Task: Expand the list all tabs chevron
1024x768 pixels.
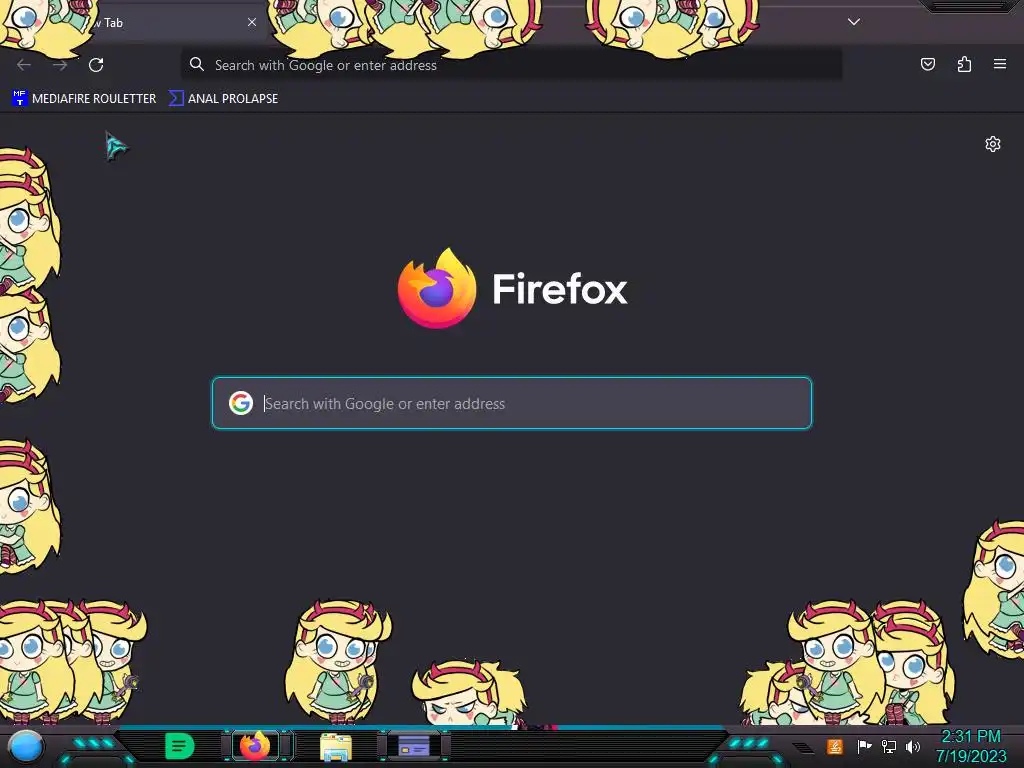Action: (854, 22)
